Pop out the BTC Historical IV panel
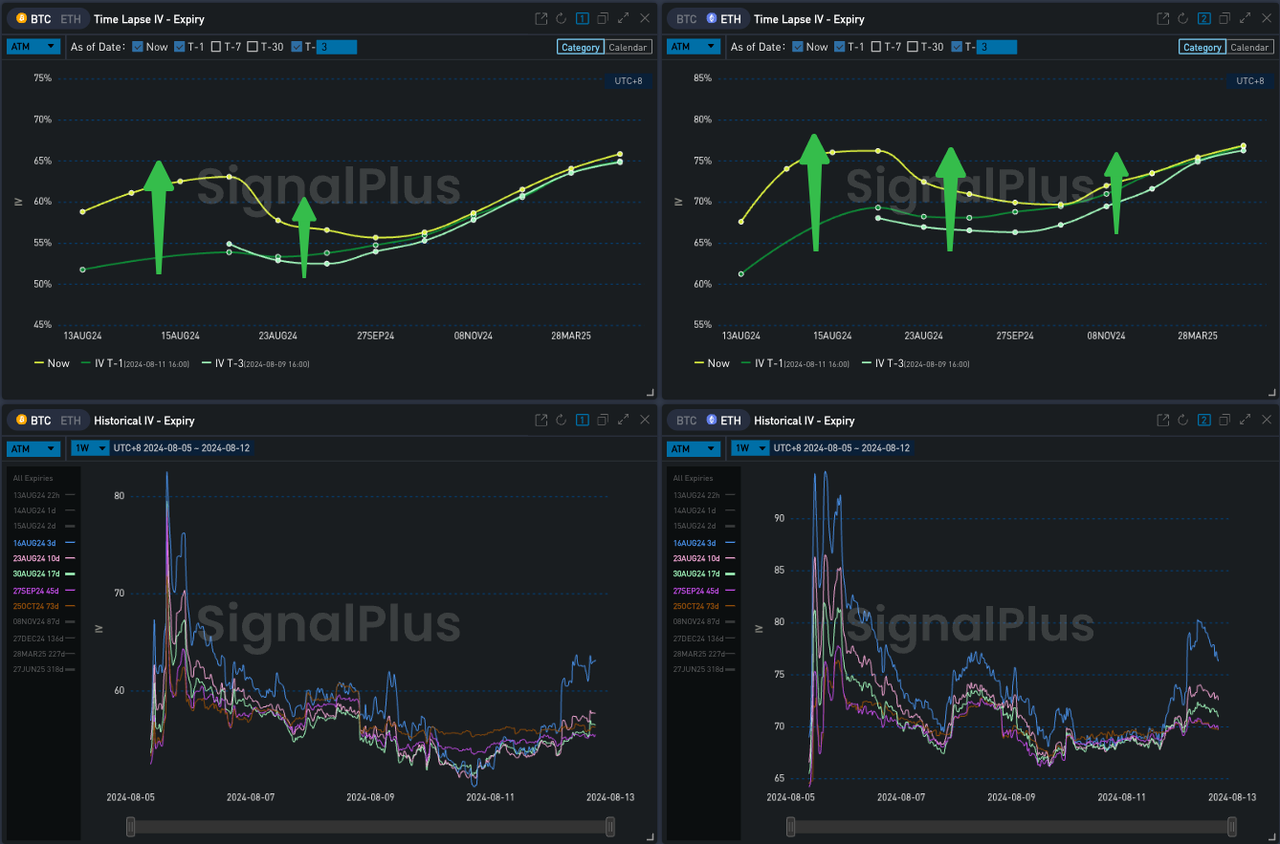Image resolution: width=1280 pixels, height=844 pixels. coord(541,420)
